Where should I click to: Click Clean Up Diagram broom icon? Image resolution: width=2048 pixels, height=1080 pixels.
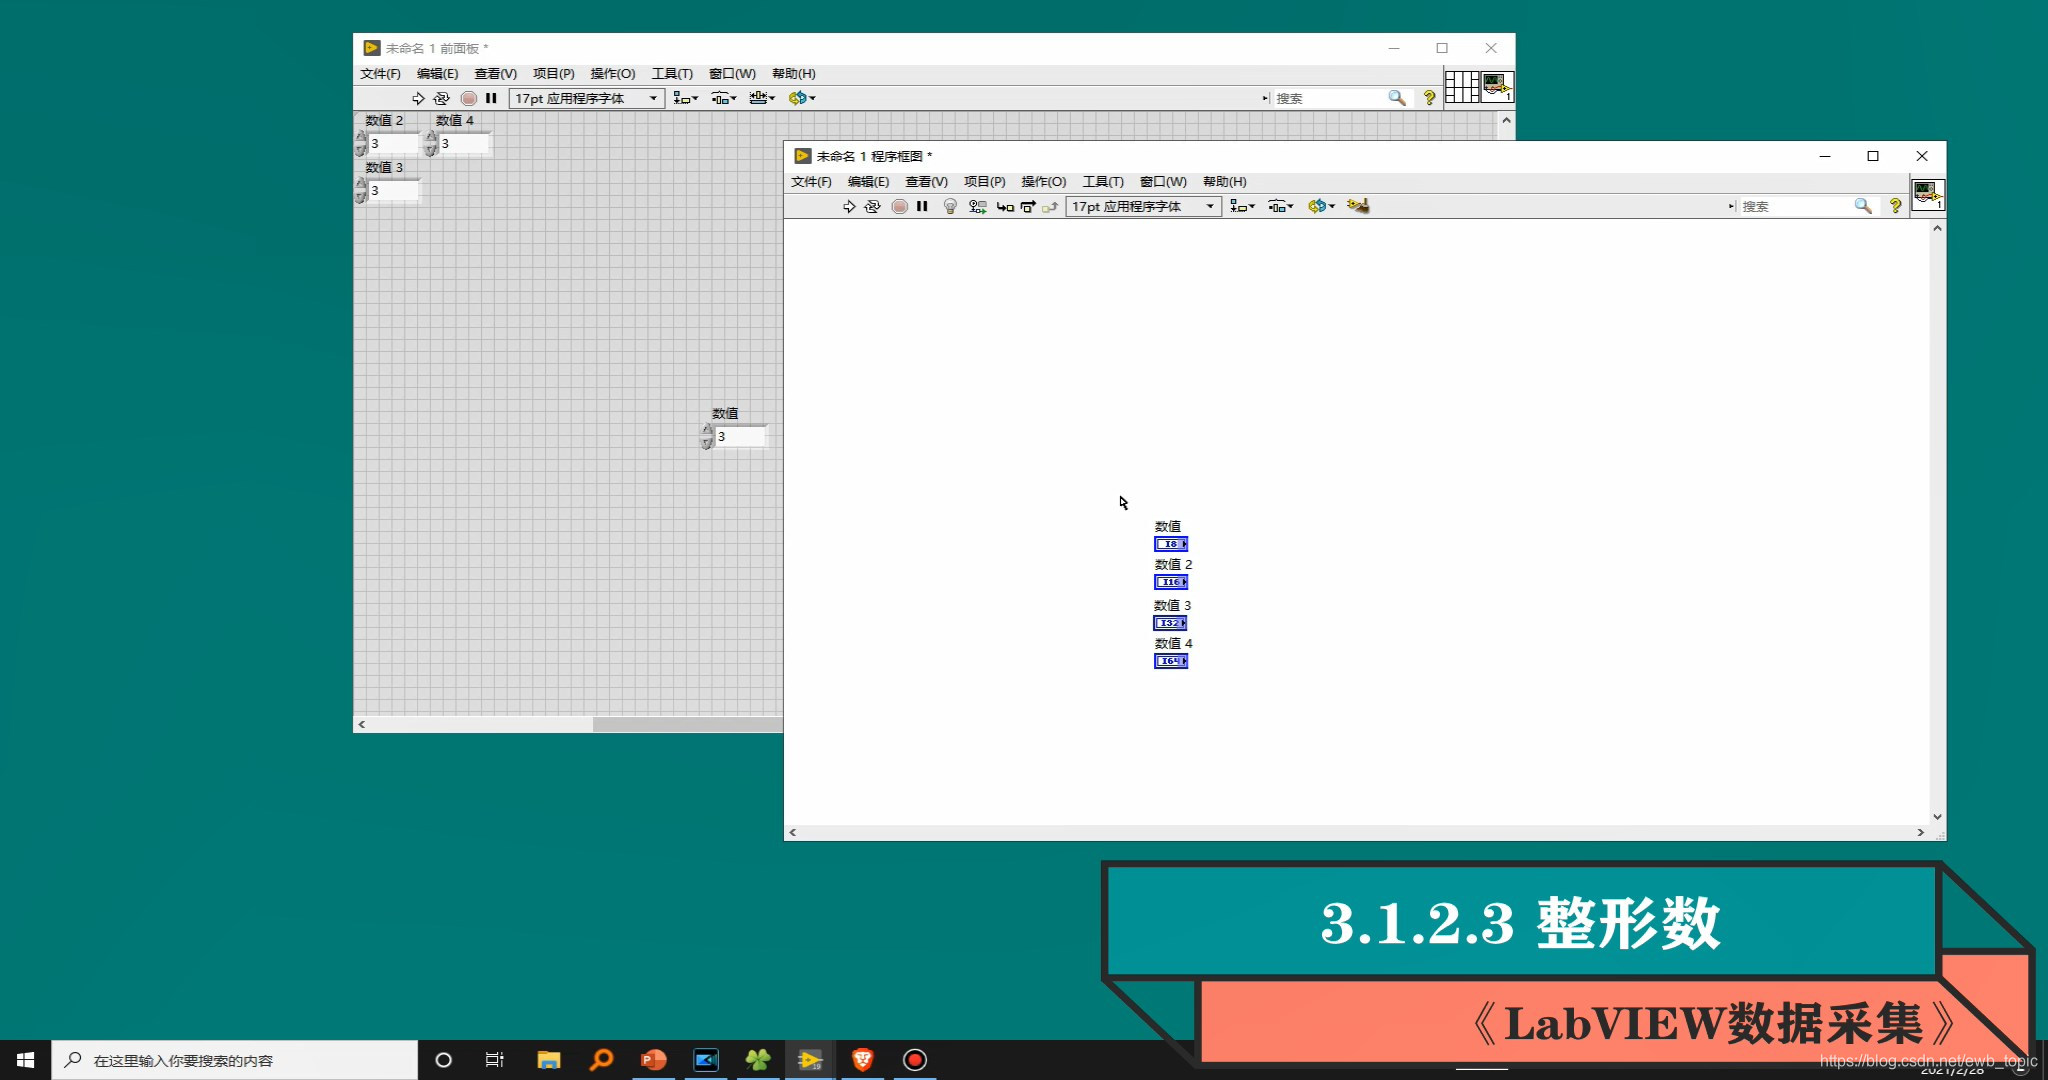pos(1358,206)
